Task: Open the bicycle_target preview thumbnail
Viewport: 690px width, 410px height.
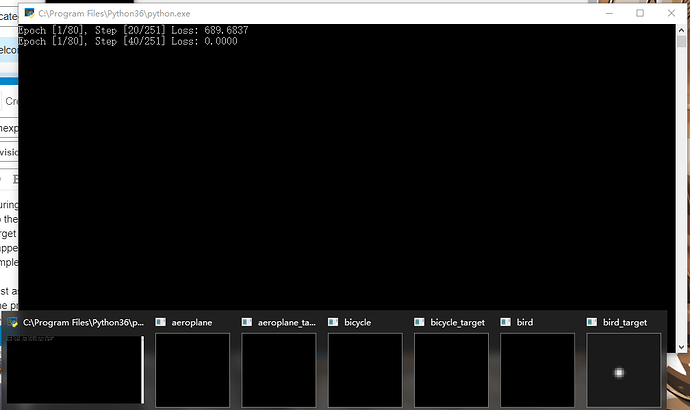Action: click(450, 370)
